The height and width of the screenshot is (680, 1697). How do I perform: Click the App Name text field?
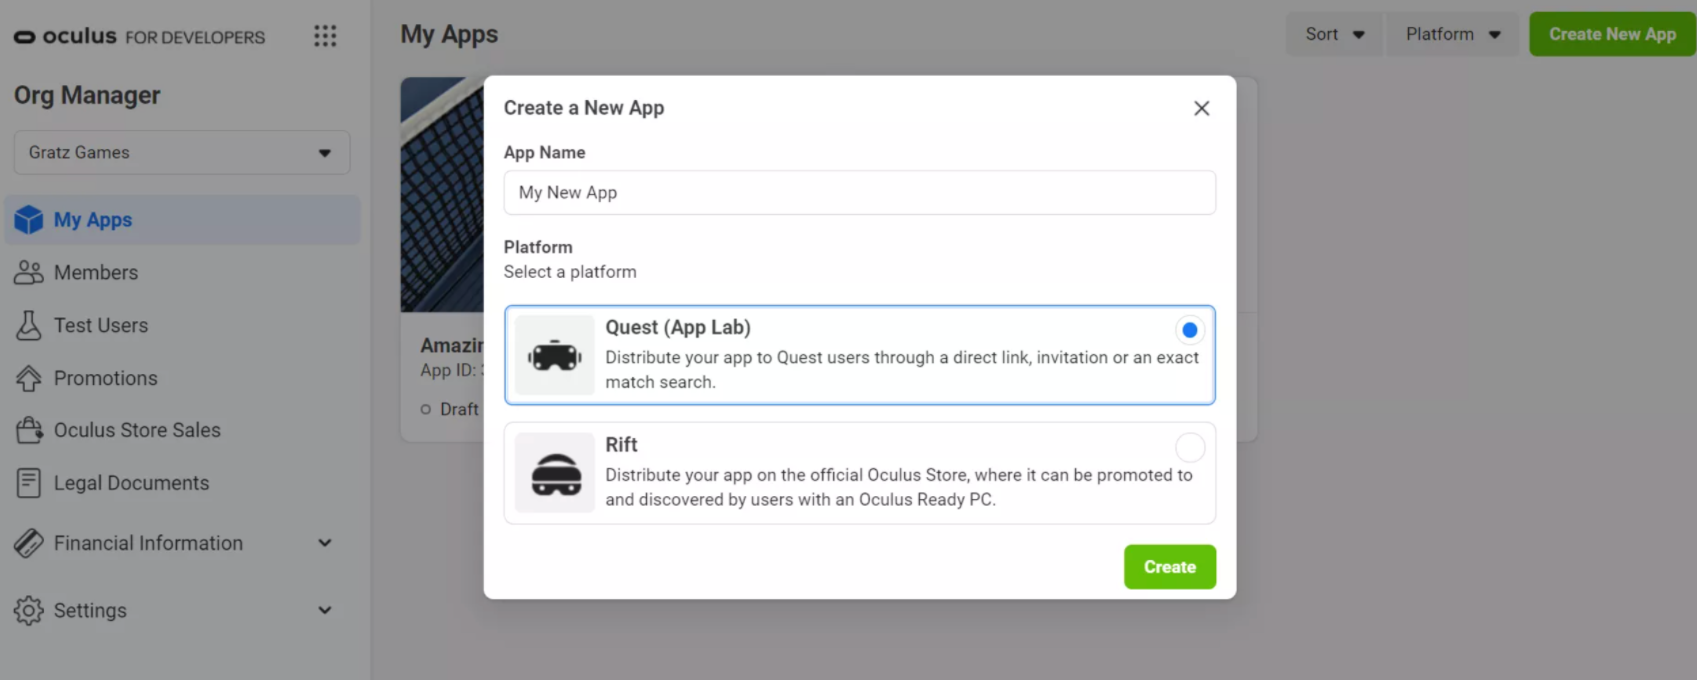point(859,192)
